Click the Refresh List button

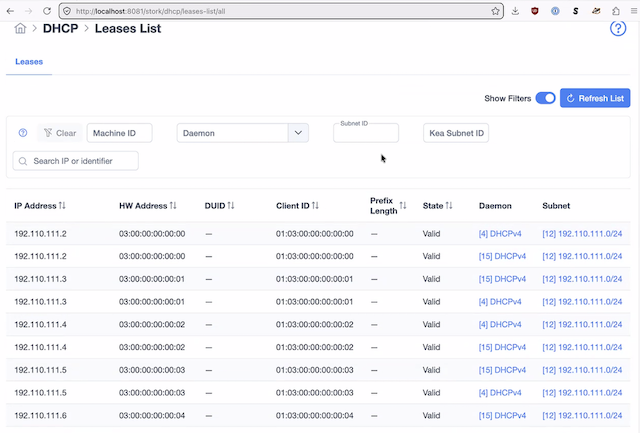(595, 98)
